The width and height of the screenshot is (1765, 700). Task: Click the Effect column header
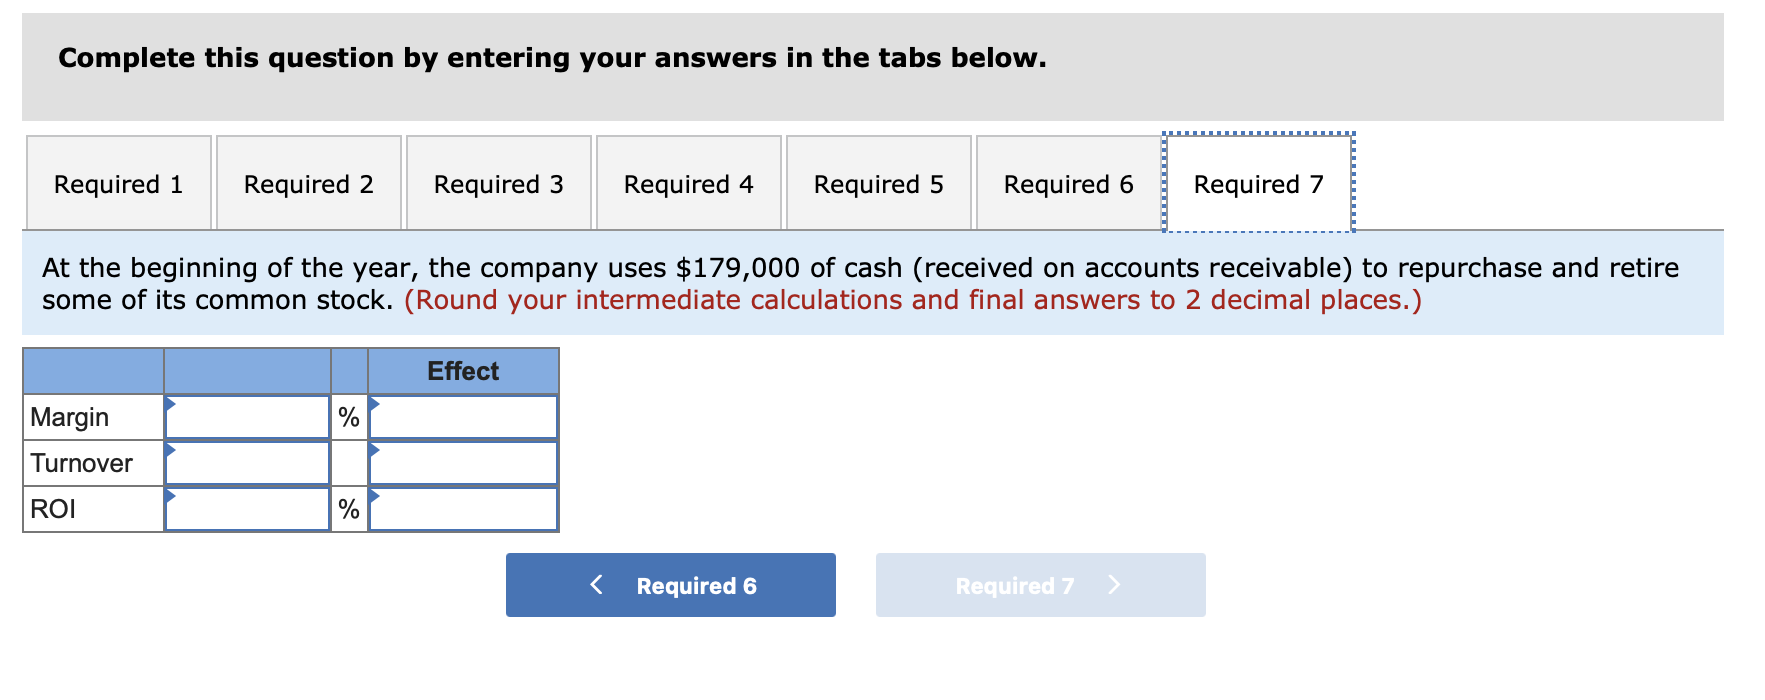(462, 371)
